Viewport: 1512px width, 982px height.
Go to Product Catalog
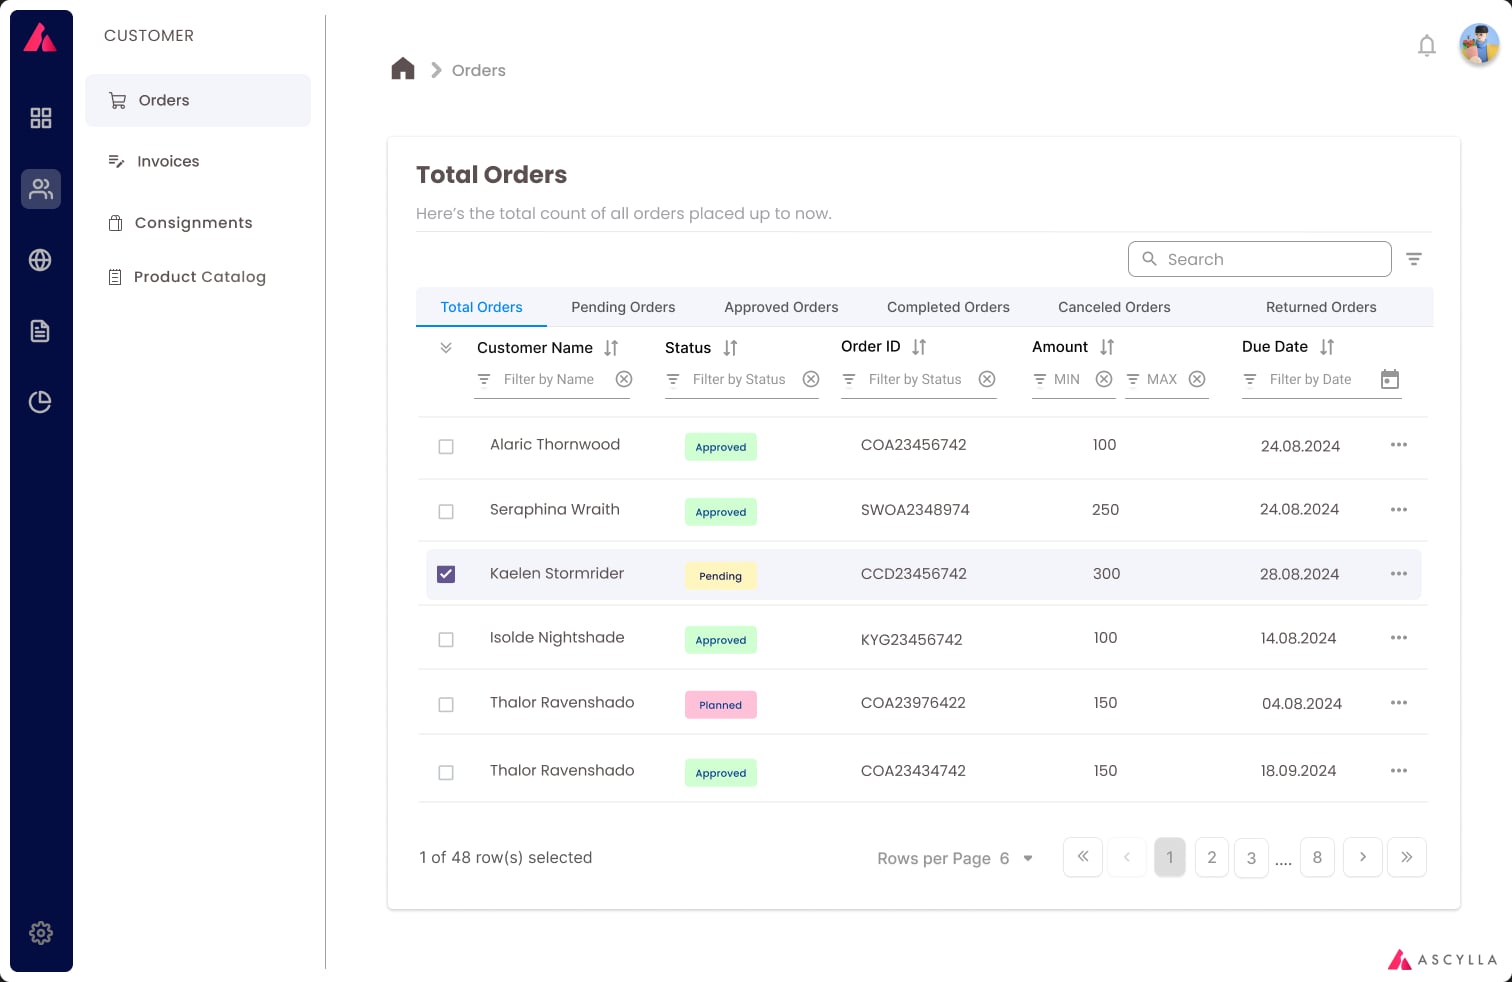pyautogui.click(x=200, y=277)
